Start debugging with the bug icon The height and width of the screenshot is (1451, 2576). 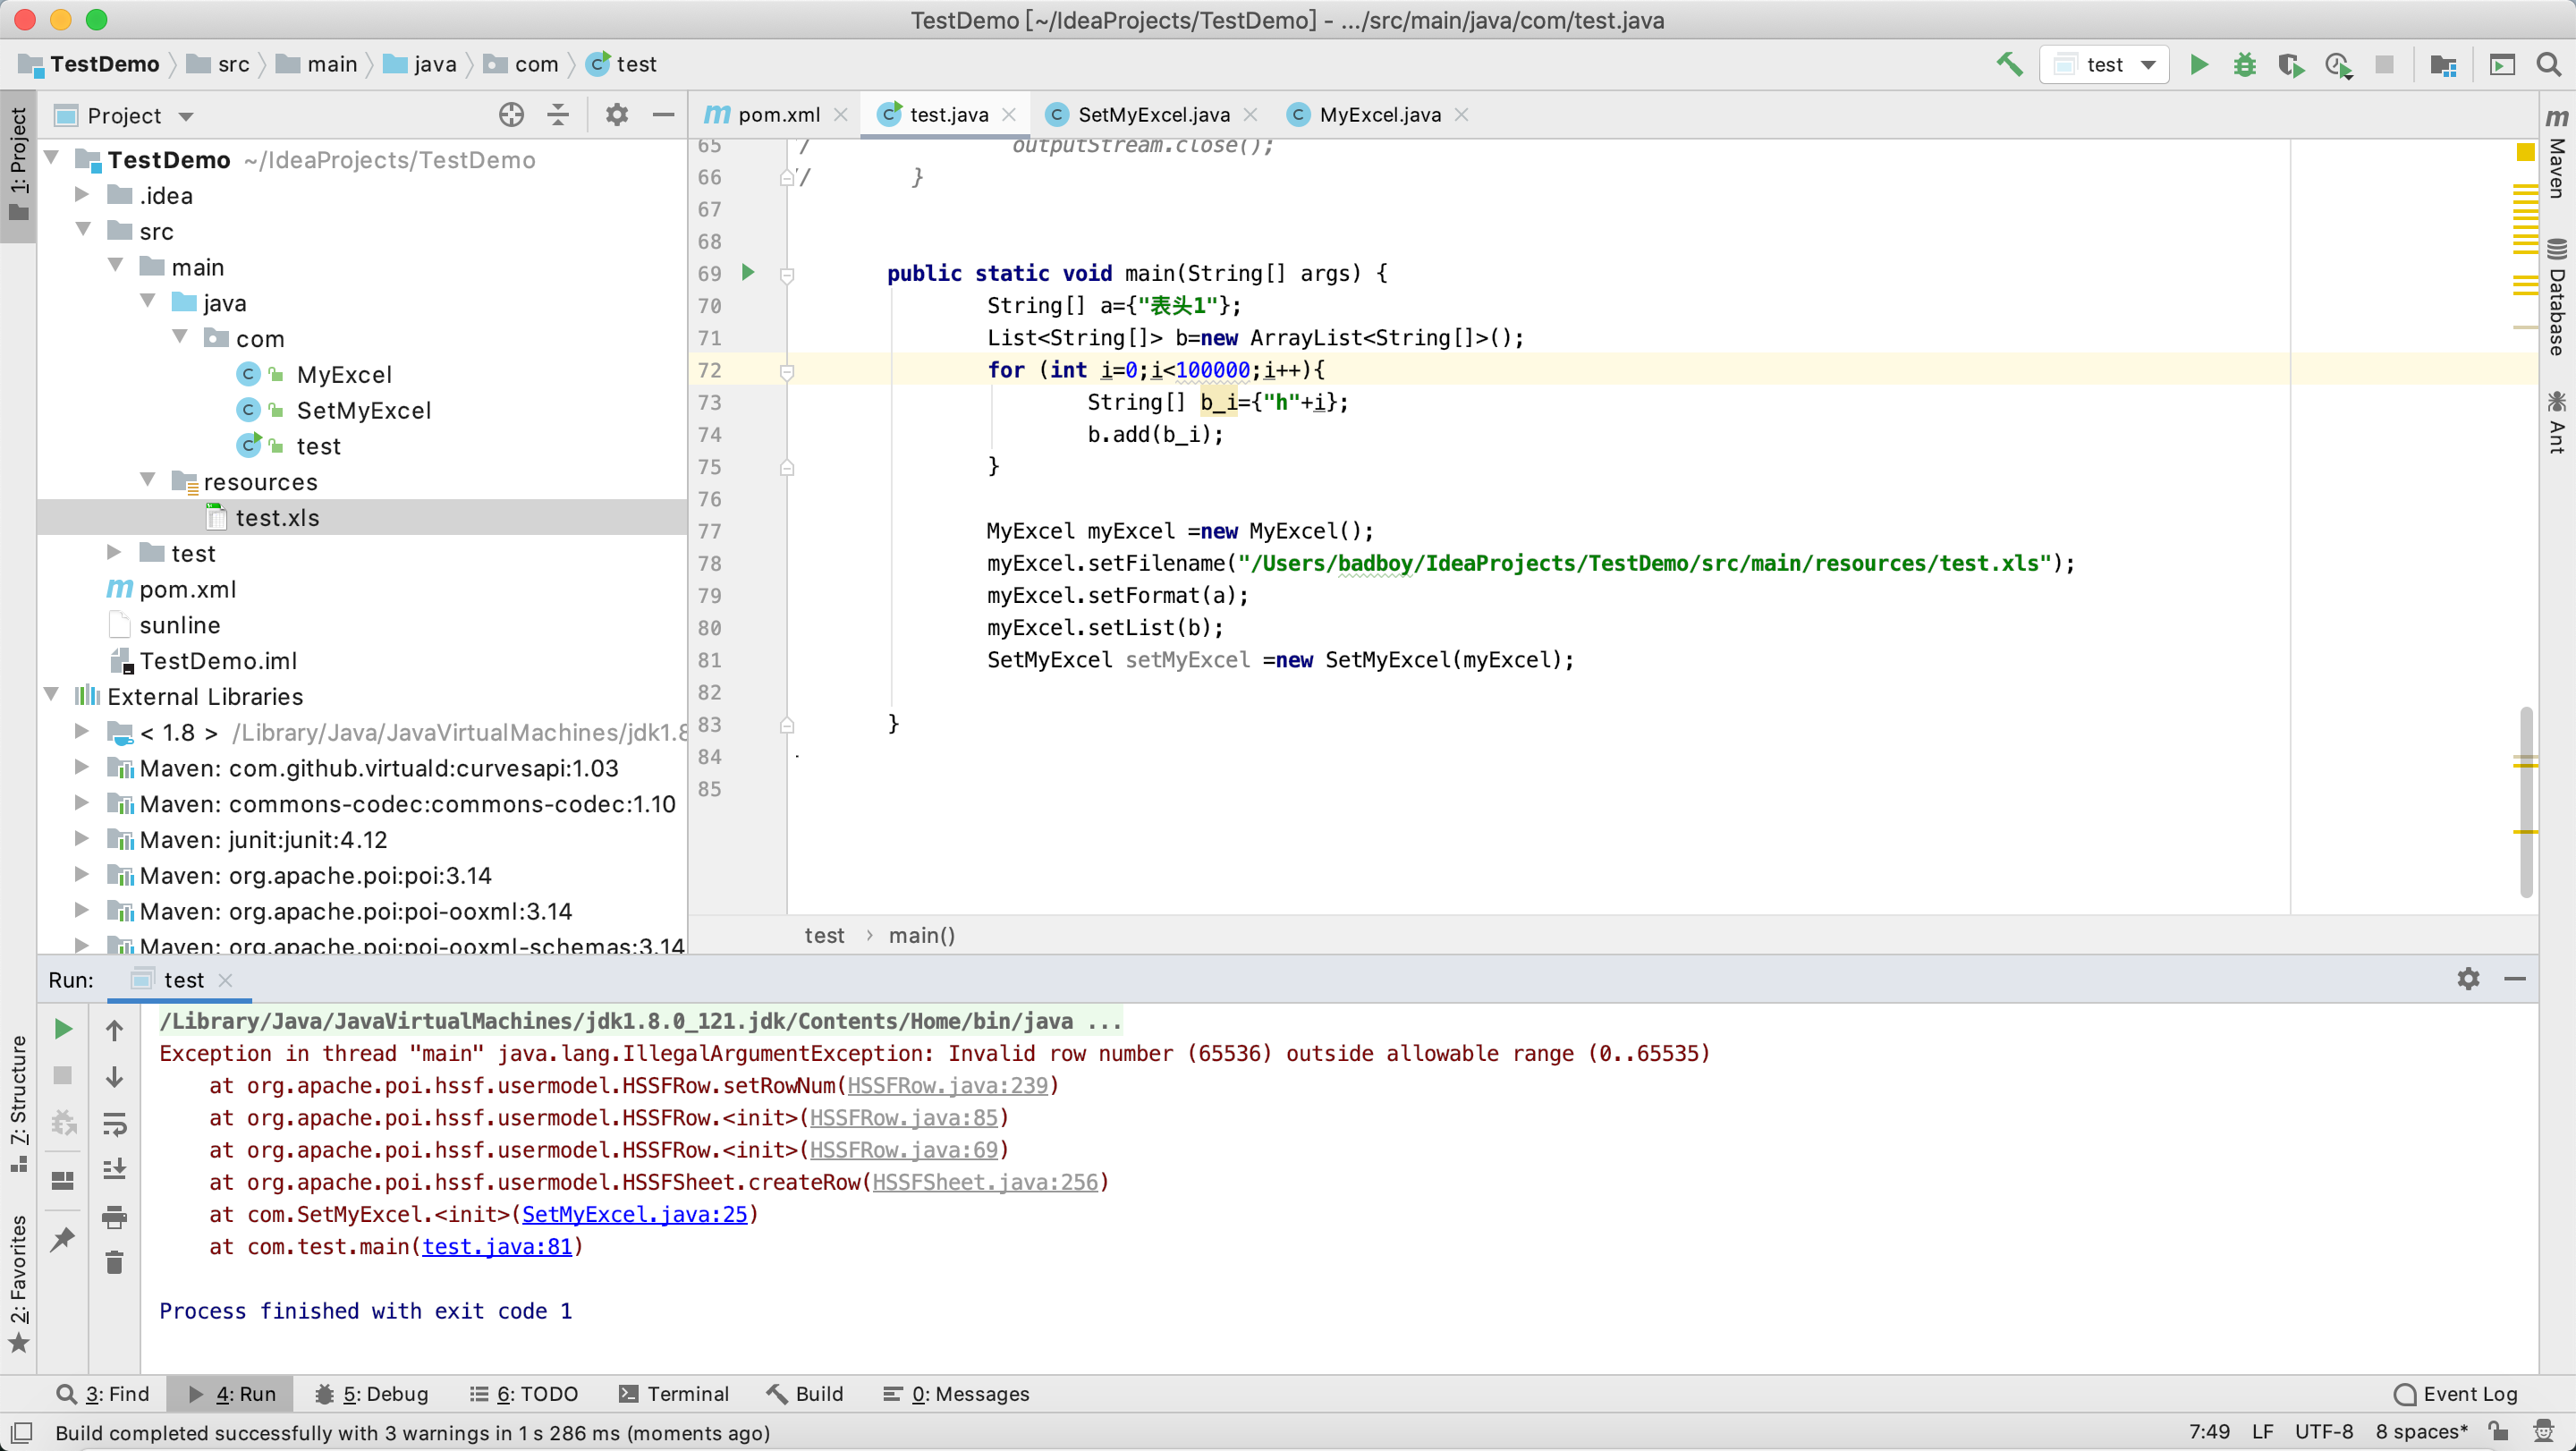pos(2245,65)
